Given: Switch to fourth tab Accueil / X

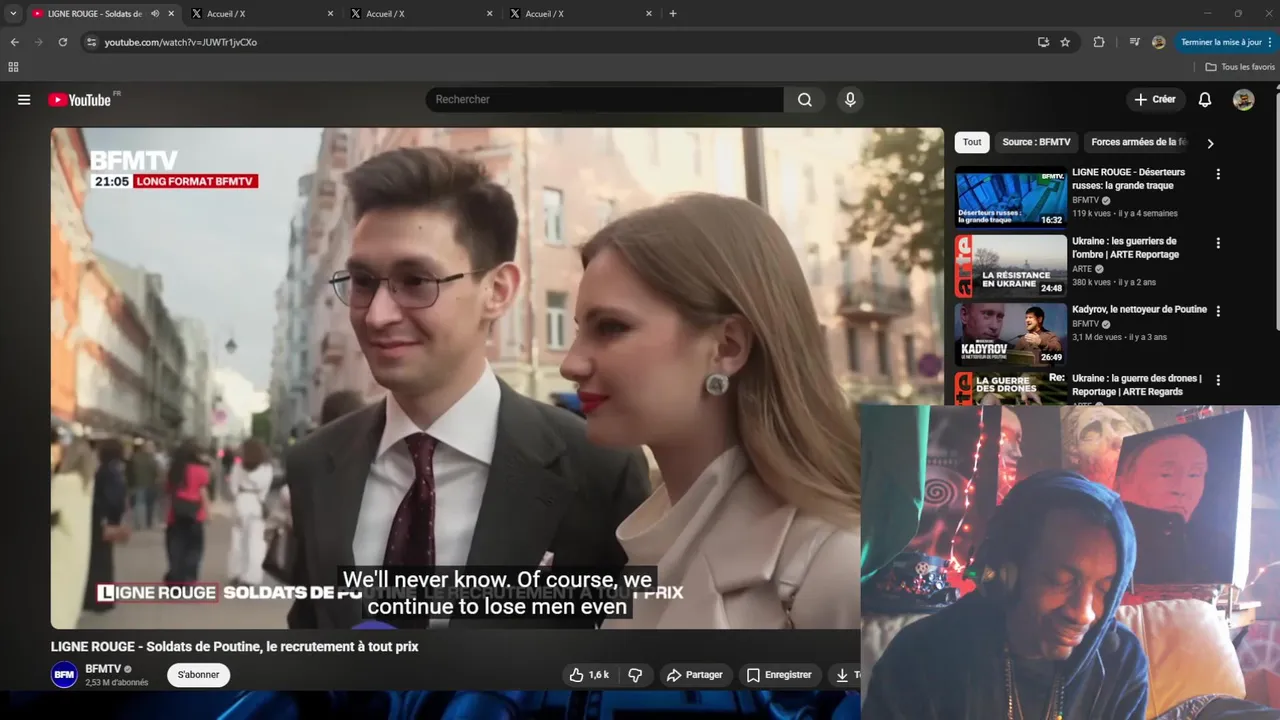Looking at the screenshot, I should (581, 14).
